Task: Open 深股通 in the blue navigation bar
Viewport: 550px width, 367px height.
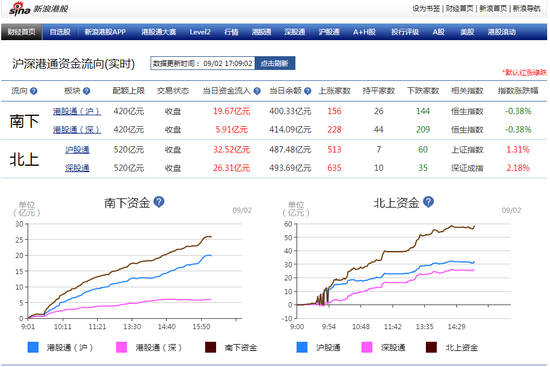Action: tap(295, 32)
